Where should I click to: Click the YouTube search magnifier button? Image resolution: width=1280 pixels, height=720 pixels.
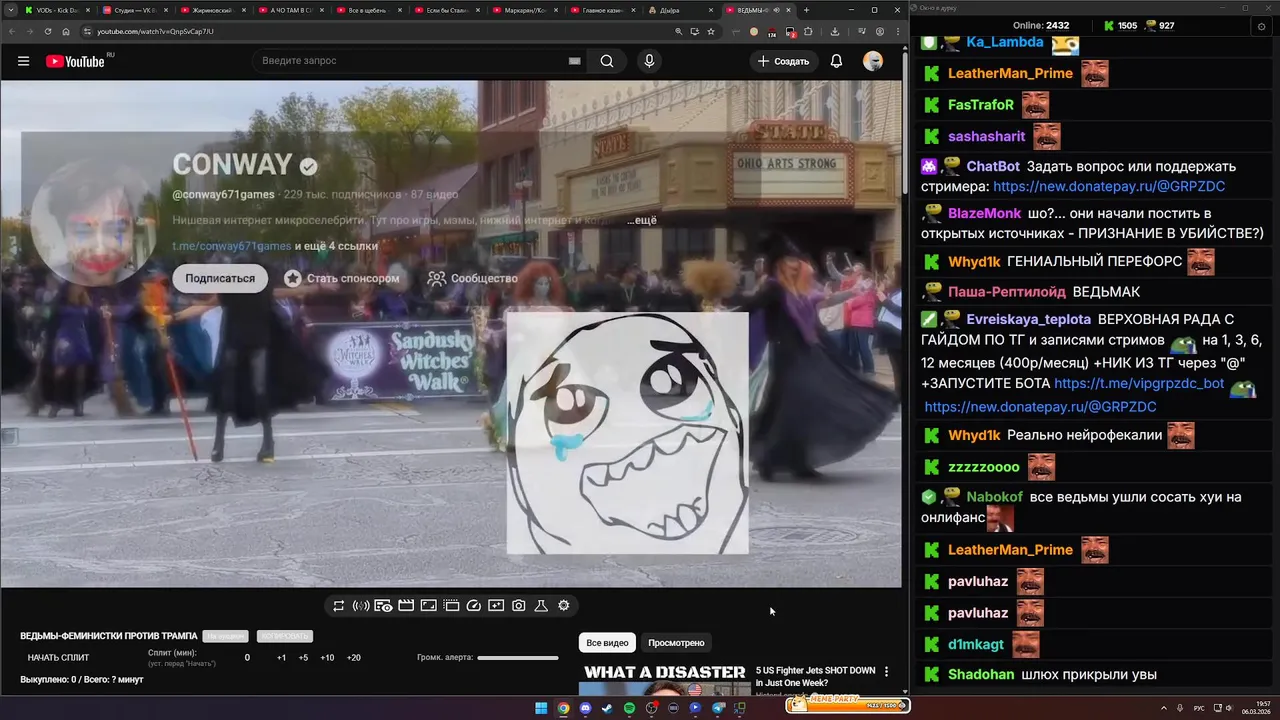[x=607, y=61]
